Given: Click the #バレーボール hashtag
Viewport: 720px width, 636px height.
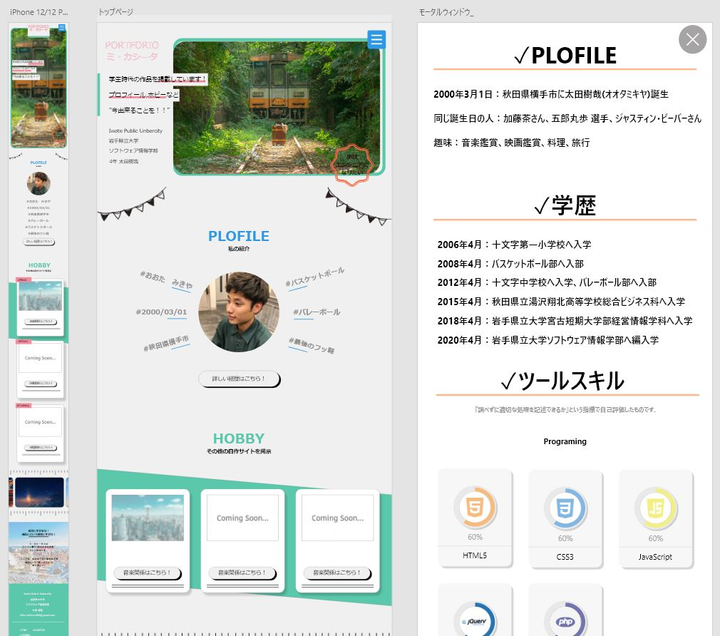Looking at the screenshot, I should click(x=317, y=312).
